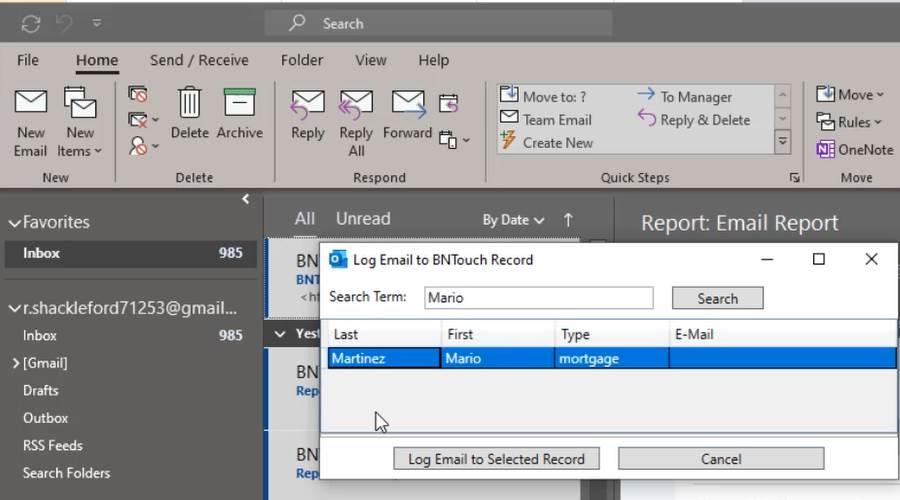The image size is (900, 500).
Task: Select the Mario cell in results
Action: (498, 358)
